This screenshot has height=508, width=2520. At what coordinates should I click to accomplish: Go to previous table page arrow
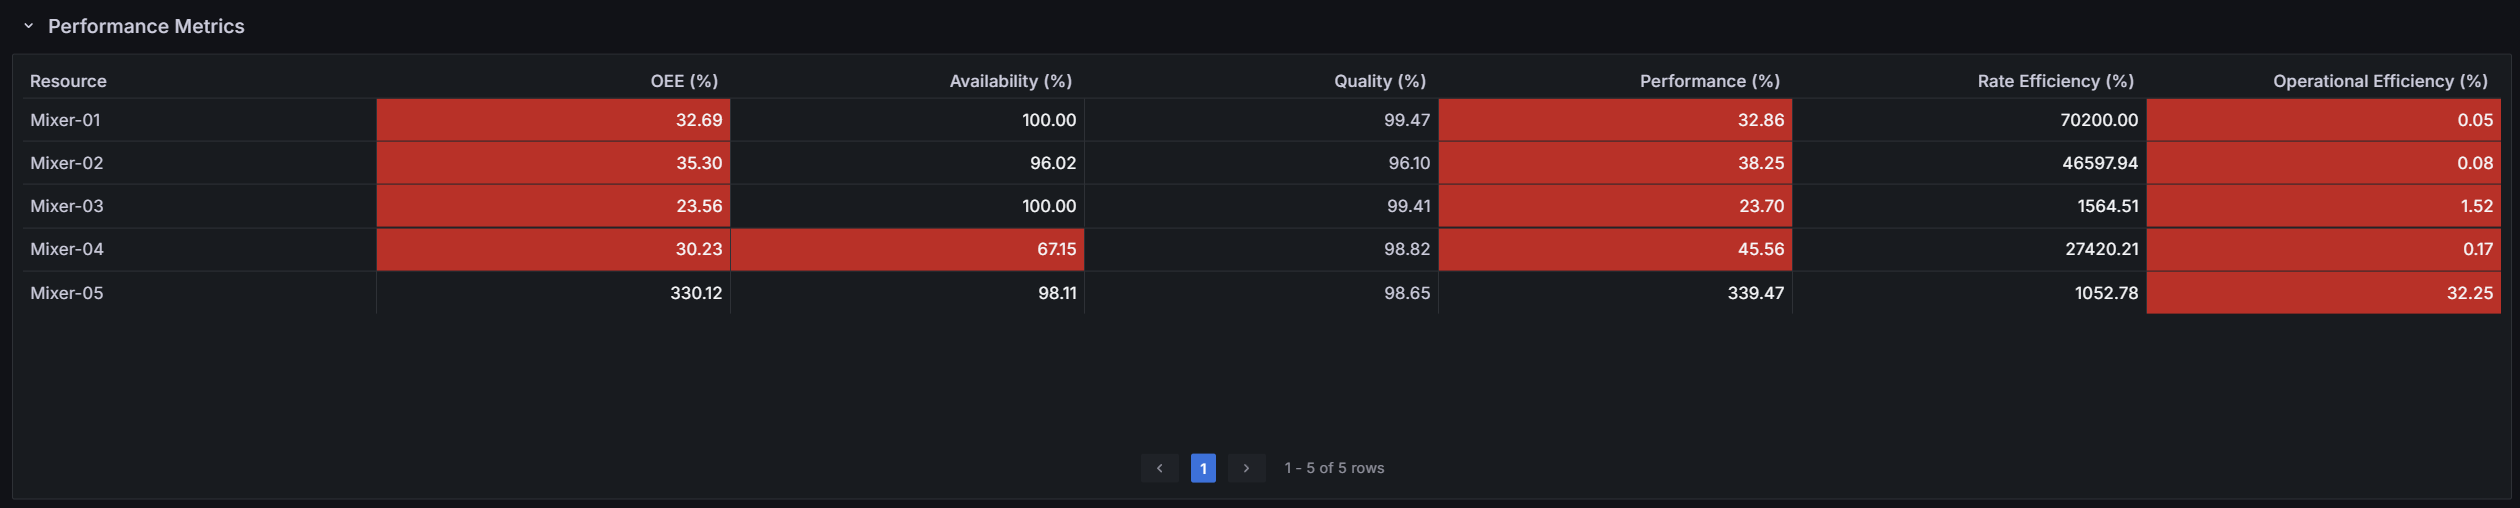point(1159,468)
